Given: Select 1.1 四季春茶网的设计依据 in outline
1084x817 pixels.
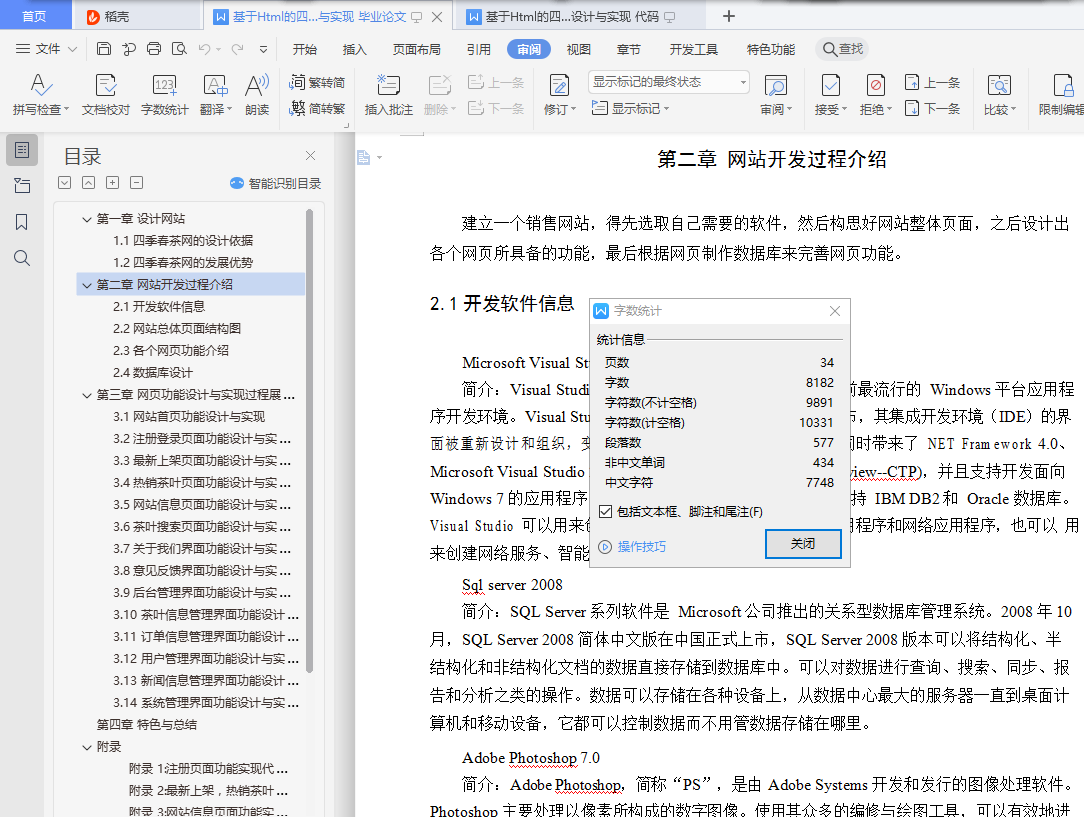Looking at the screenshot, I should click(x=183, y=241).
